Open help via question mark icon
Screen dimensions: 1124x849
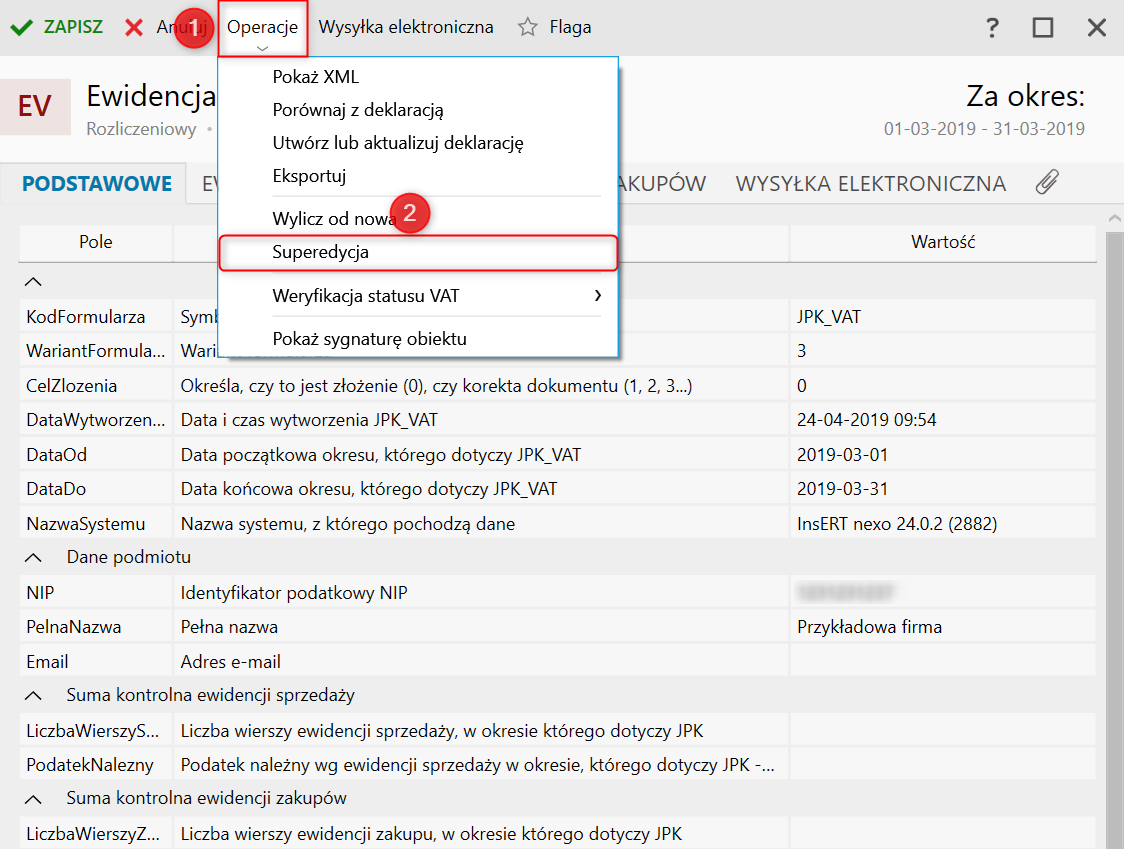[x=992, y=27]
